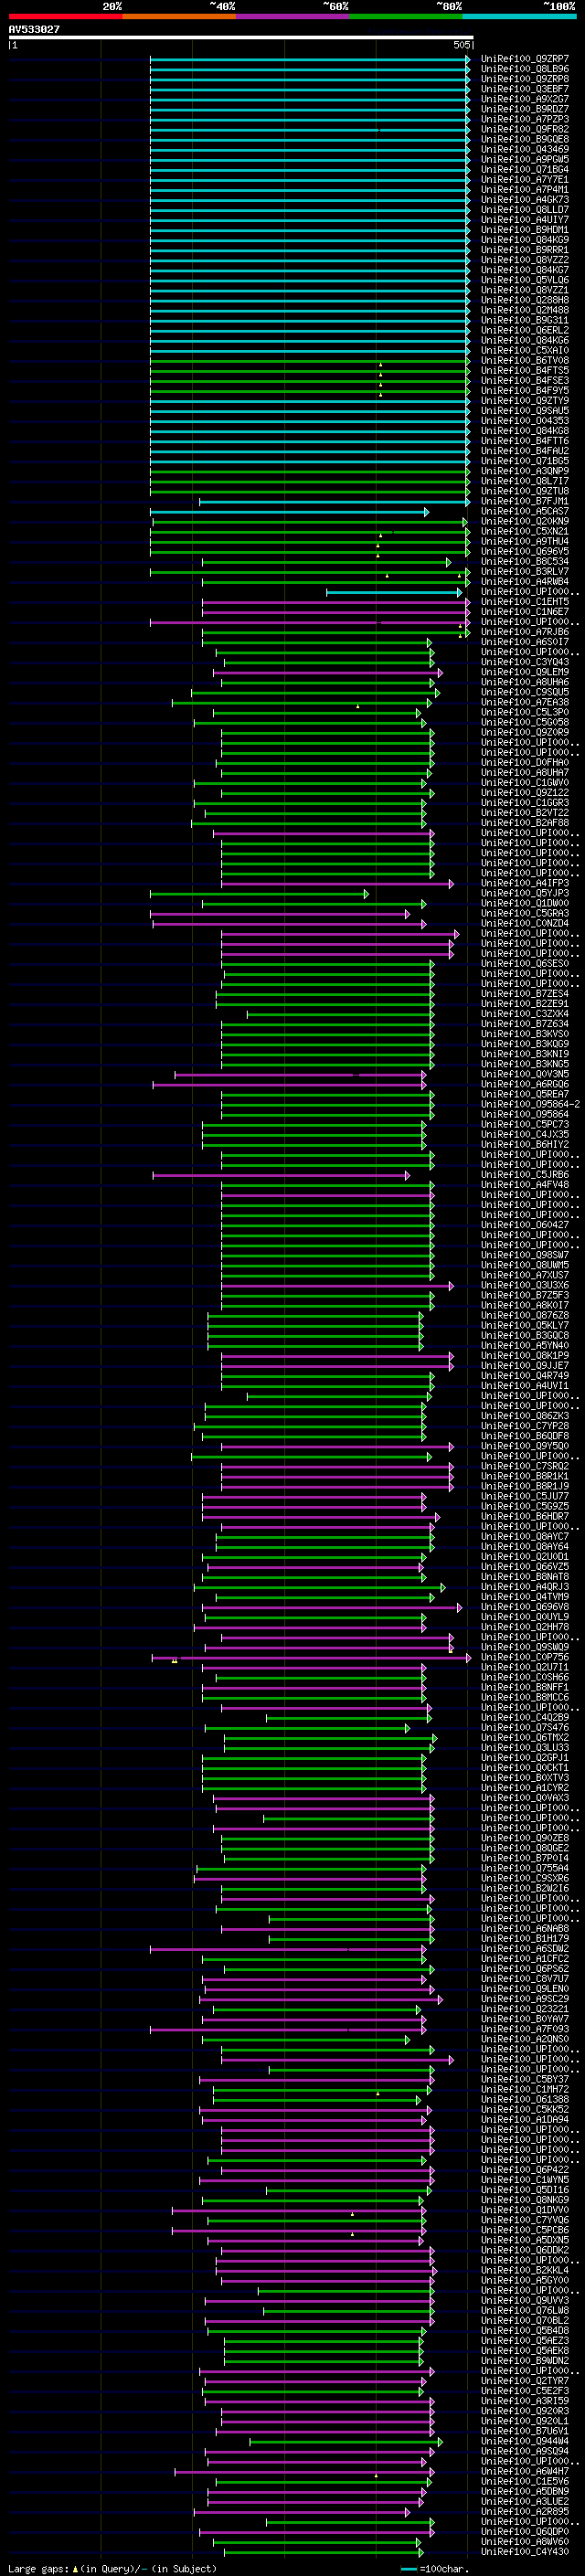This screenshot has width=585, height=2576.
Task: Select hit label UniRef100_B9RDZ7
Action: tap(525, 109)
